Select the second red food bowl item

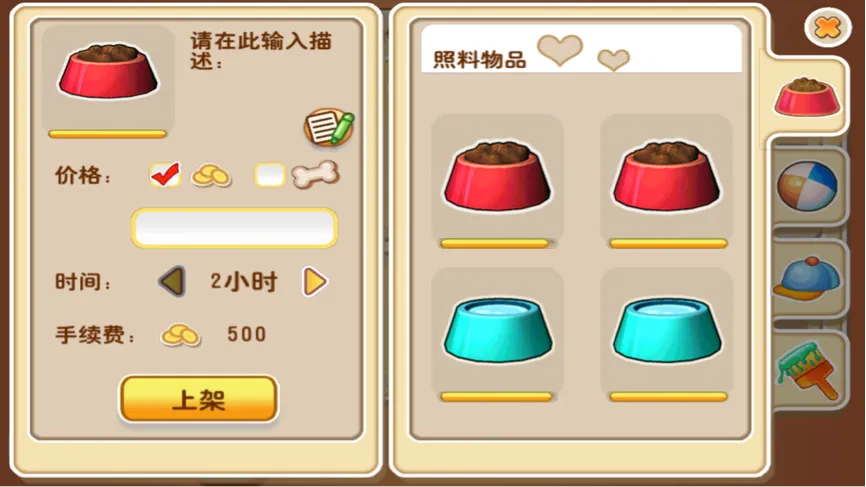coord(667,181)
